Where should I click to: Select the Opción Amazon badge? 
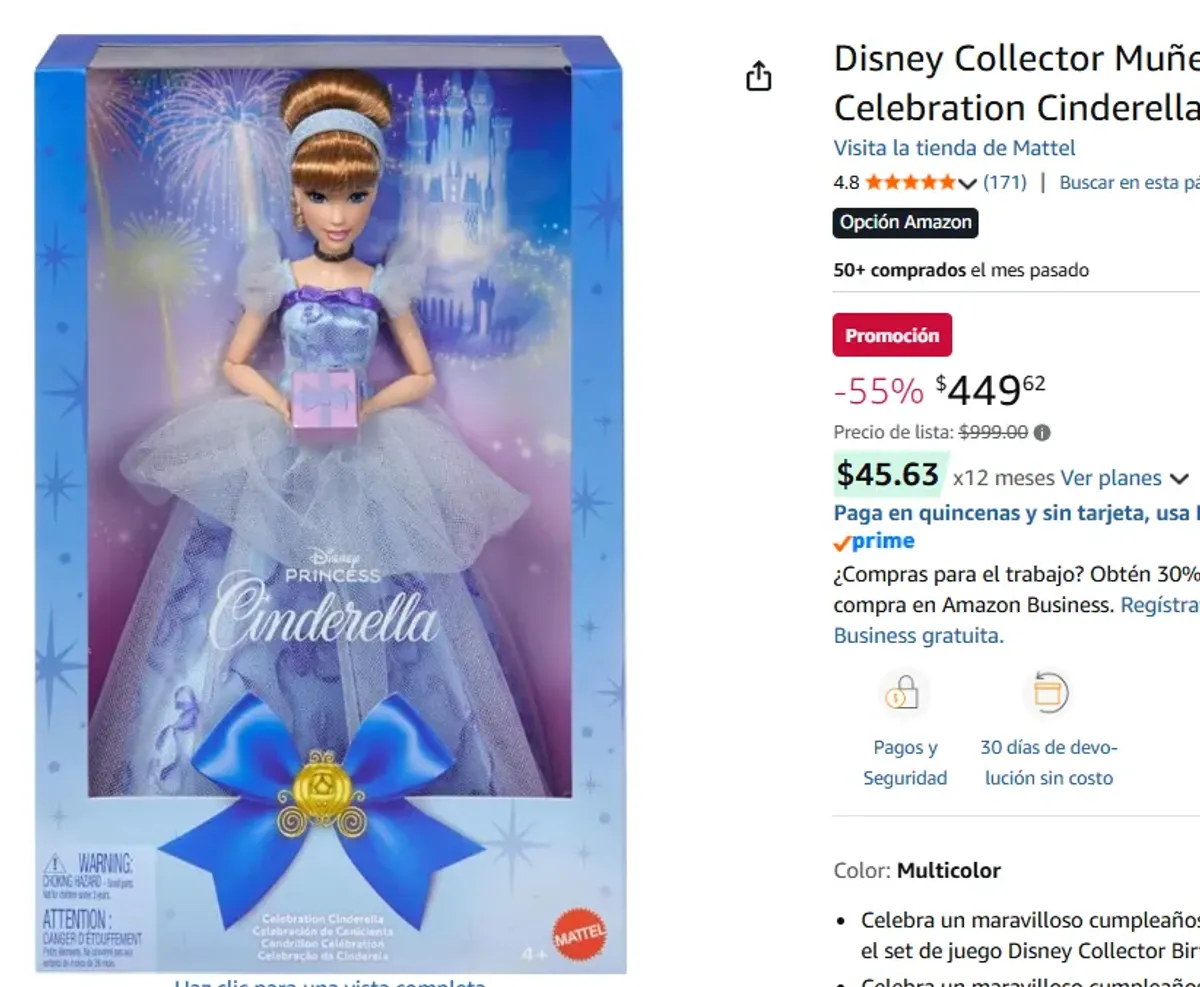point(905,222)
